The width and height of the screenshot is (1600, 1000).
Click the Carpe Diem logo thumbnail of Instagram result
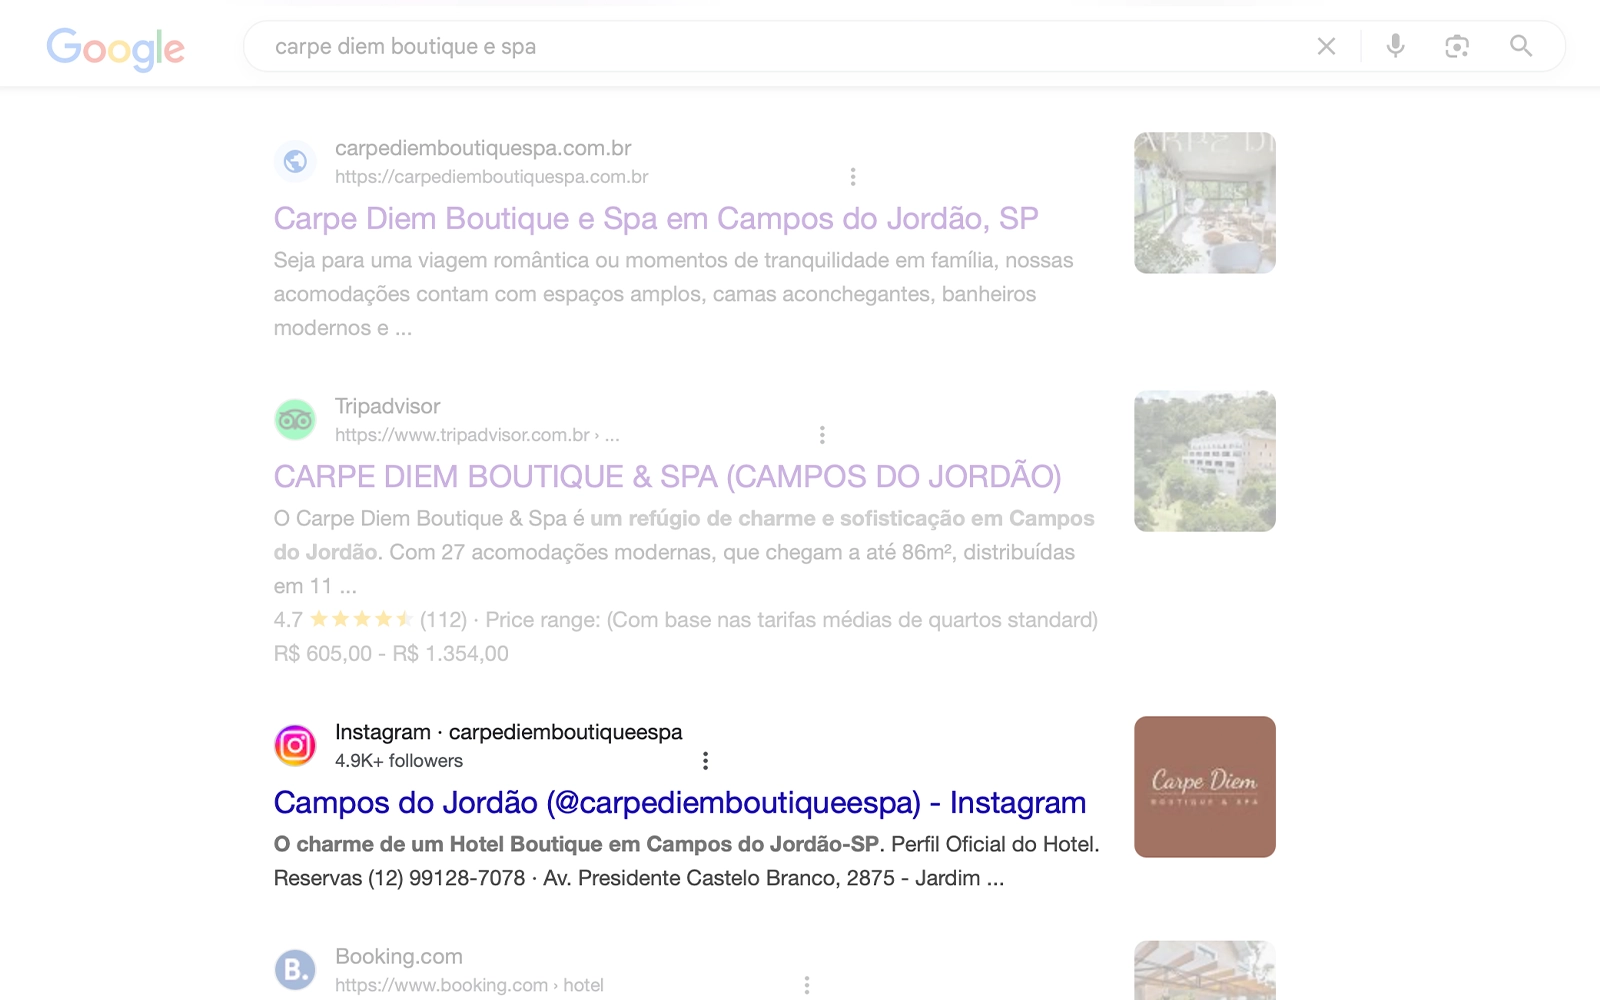click(x=1205, y=787)
